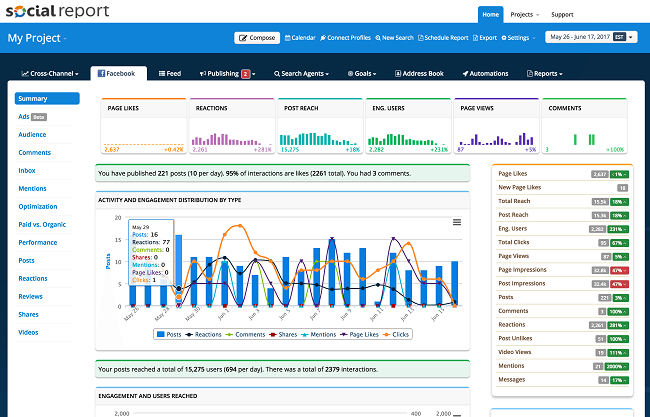Click the New Page Likes row
Viewport: 650px width, 417px height.
tap(563, 188)
